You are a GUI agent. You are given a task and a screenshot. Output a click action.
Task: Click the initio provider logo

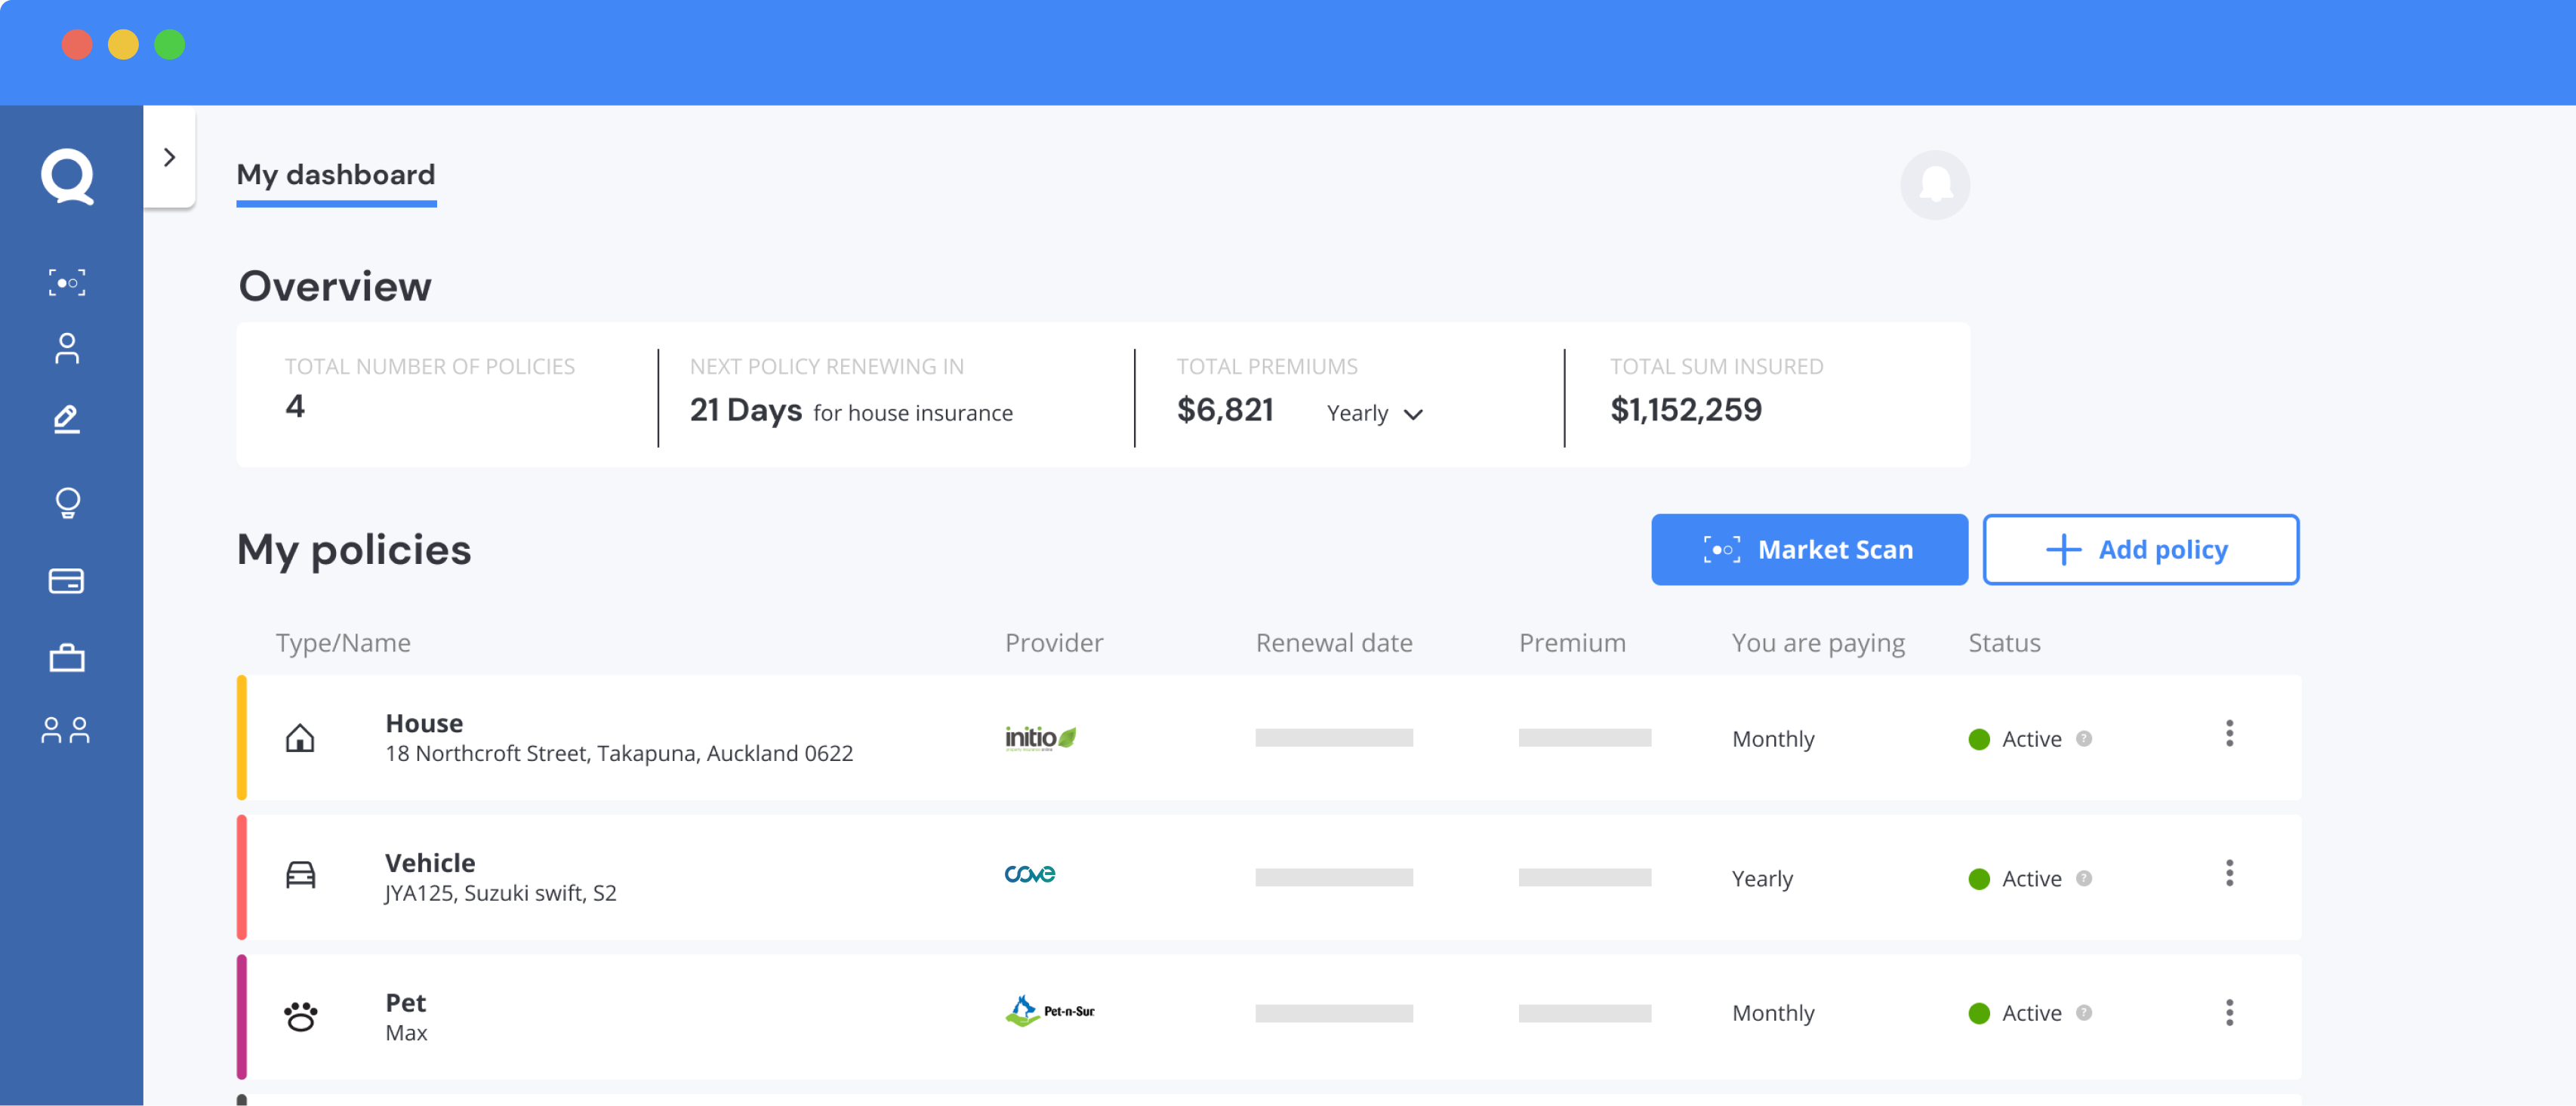[x=1040, y=738]
